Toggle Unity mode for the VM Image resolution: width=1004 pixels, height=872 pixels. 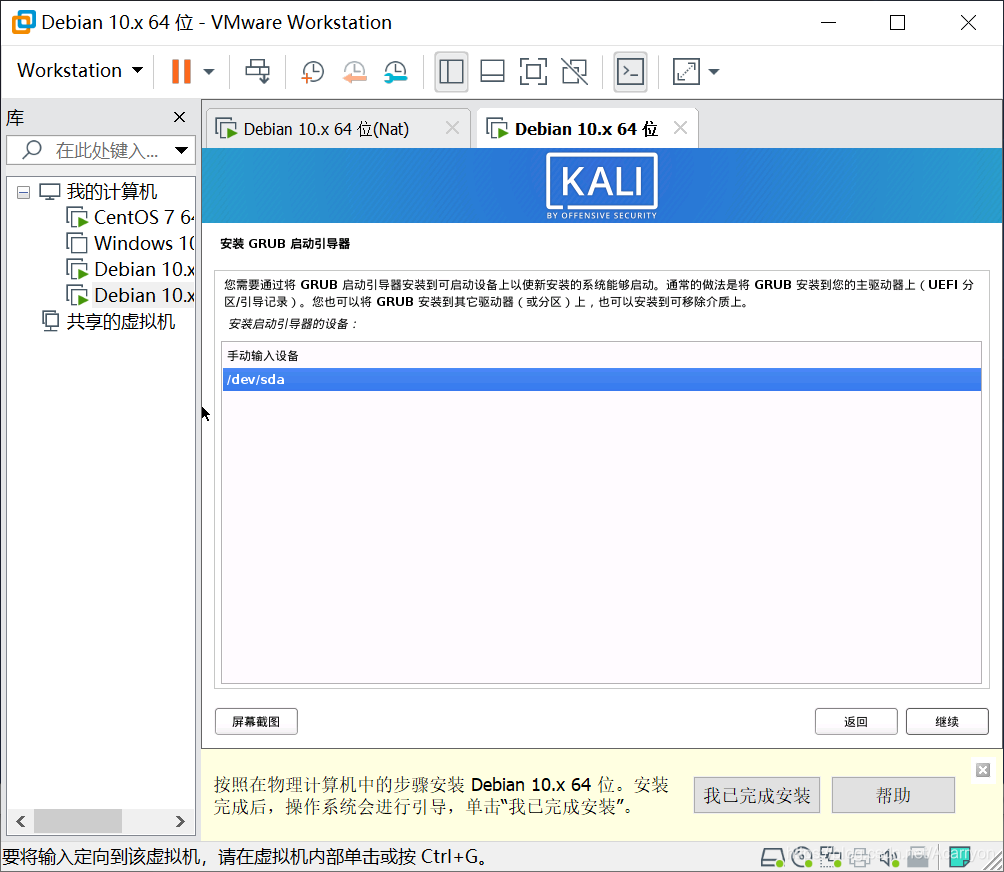[574, 71]
